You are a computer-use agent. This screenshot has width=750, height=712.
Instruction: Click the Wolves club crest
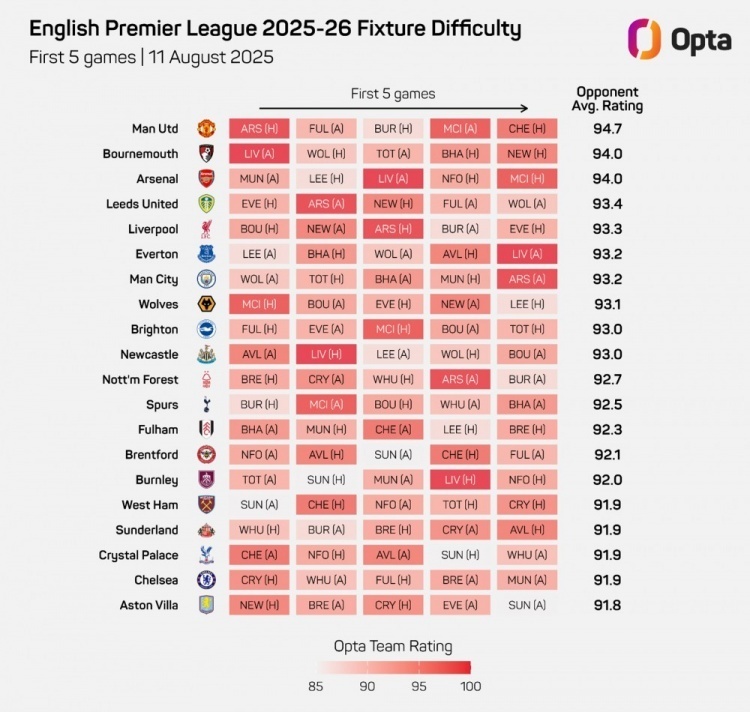click(x=206, y=304)
